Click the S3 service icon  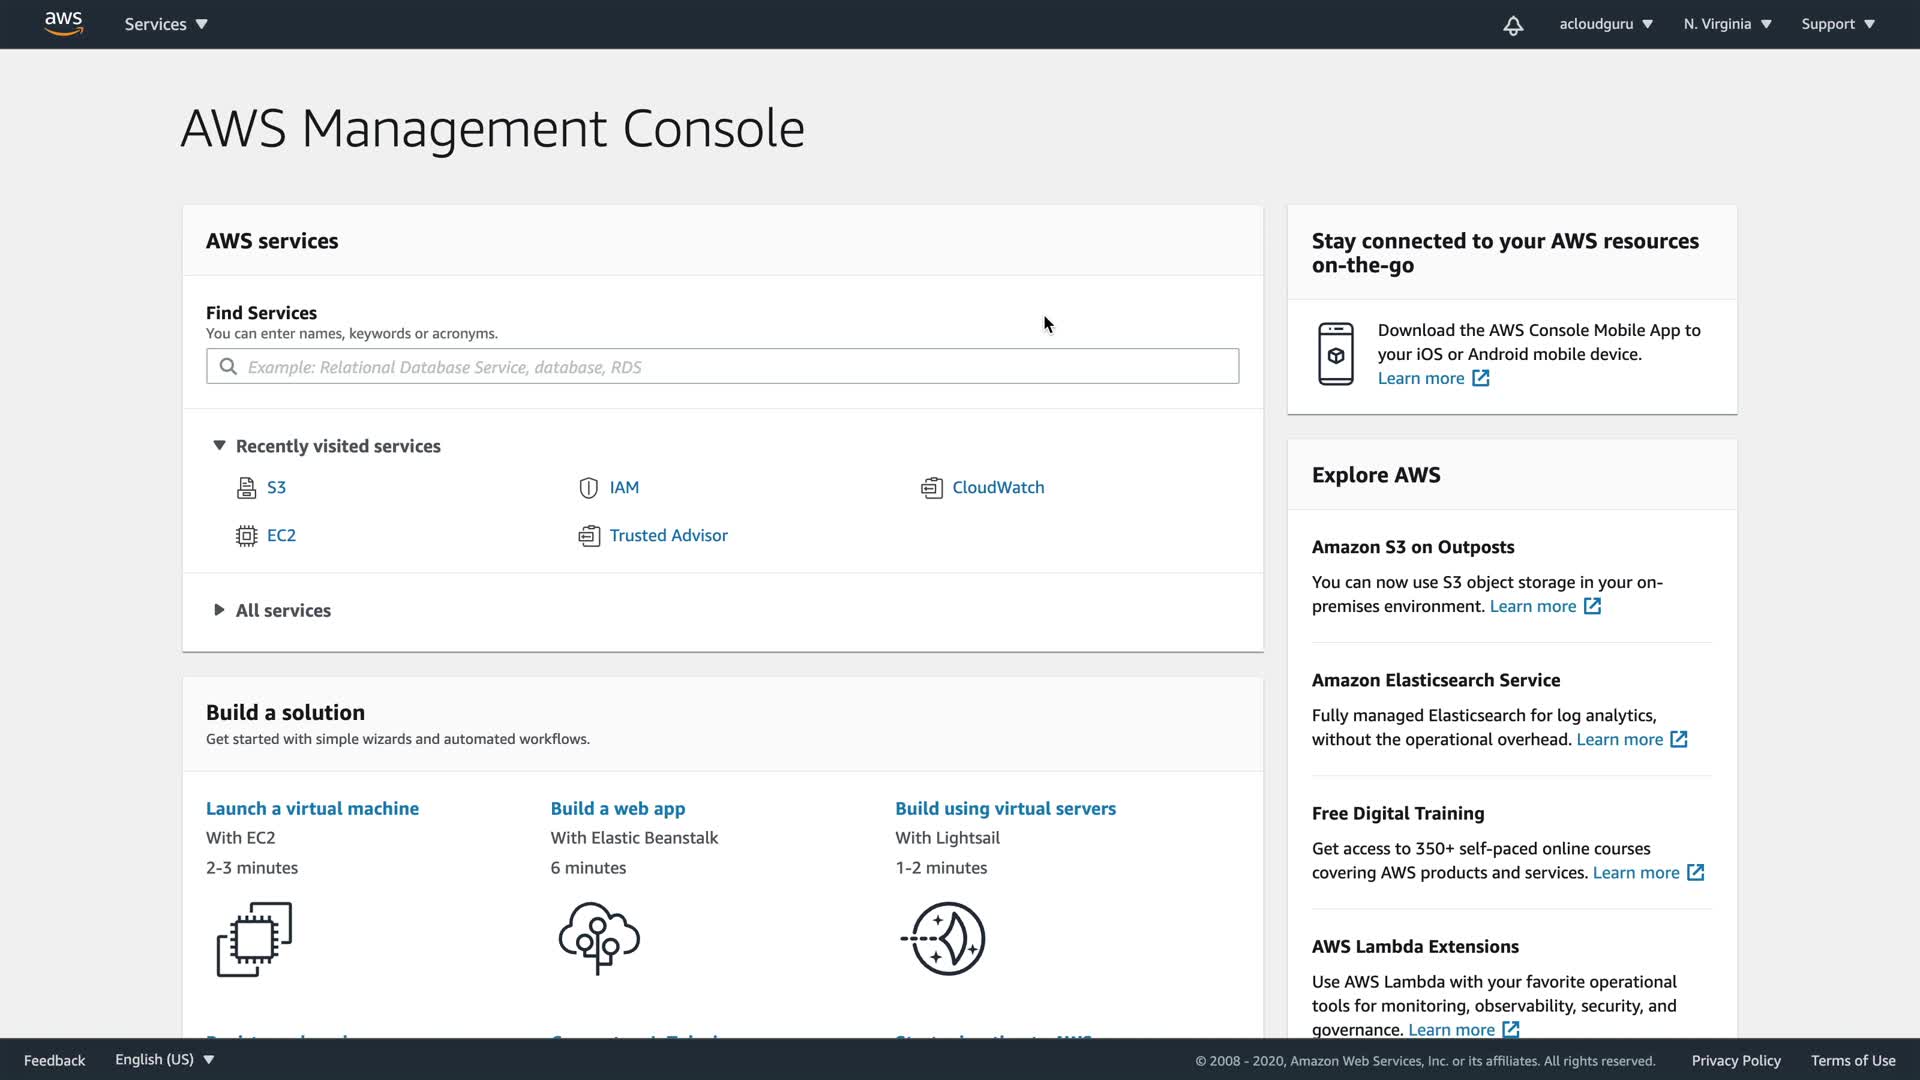(246, 488)
